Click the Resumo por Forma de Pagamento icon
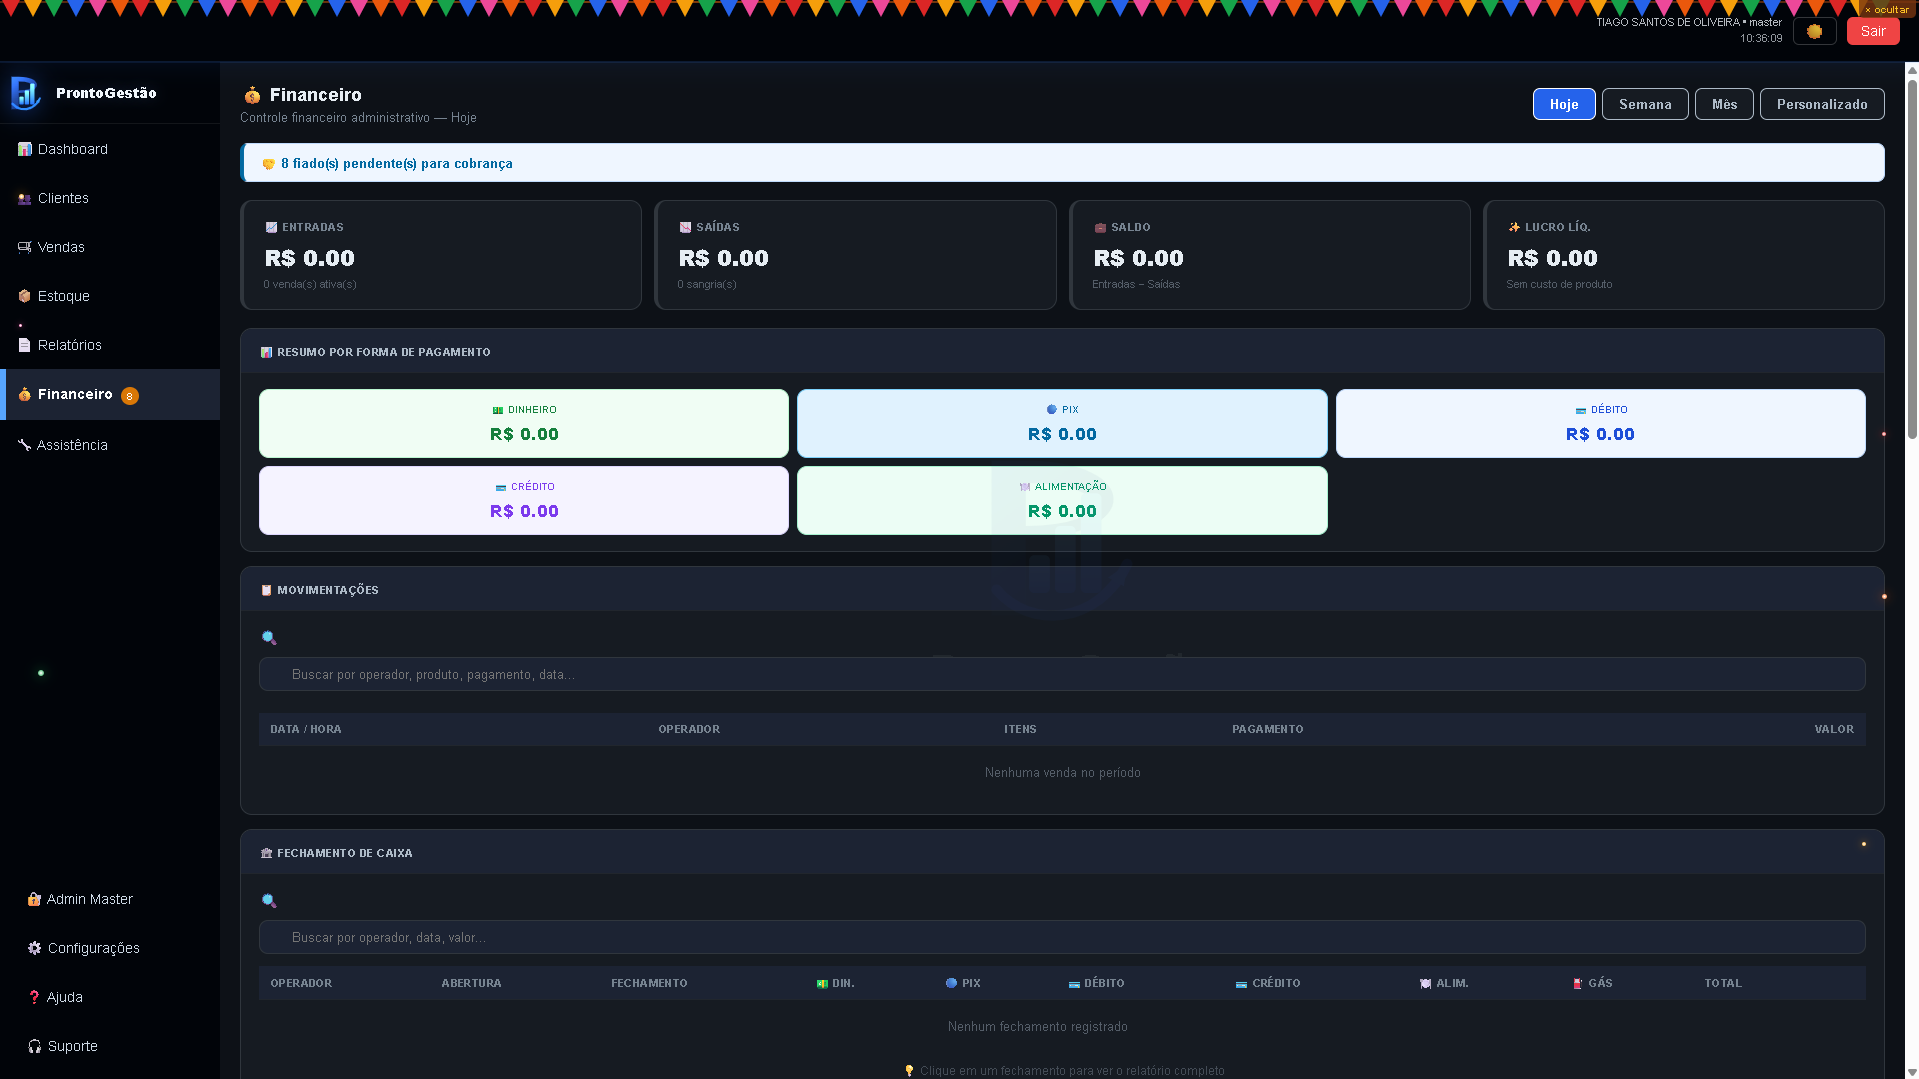The width and height of the screenshot is (1919, 1079). [266, 352]
